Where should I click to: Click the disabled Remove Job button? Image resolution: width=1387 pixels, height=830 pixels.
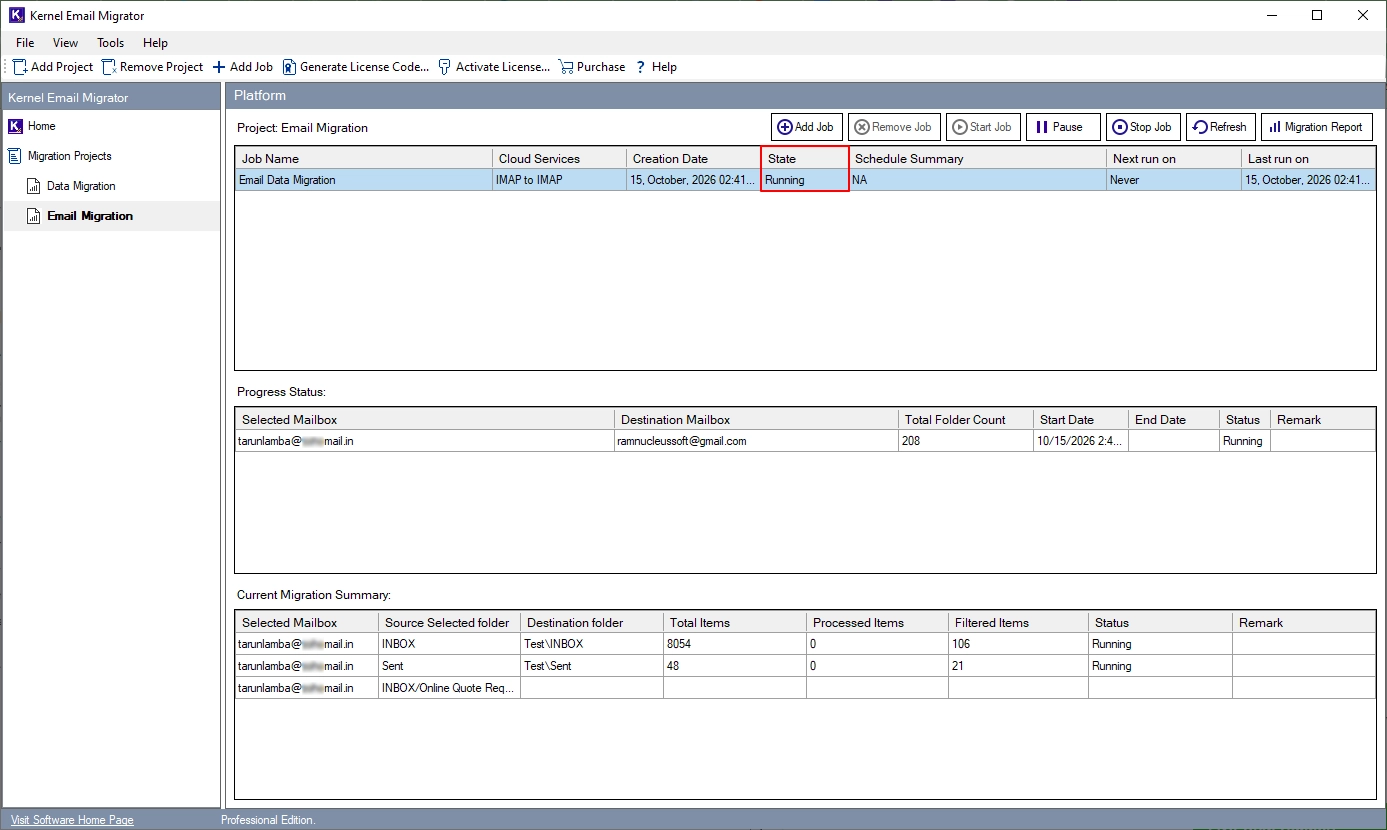click(x=894, y=127)
